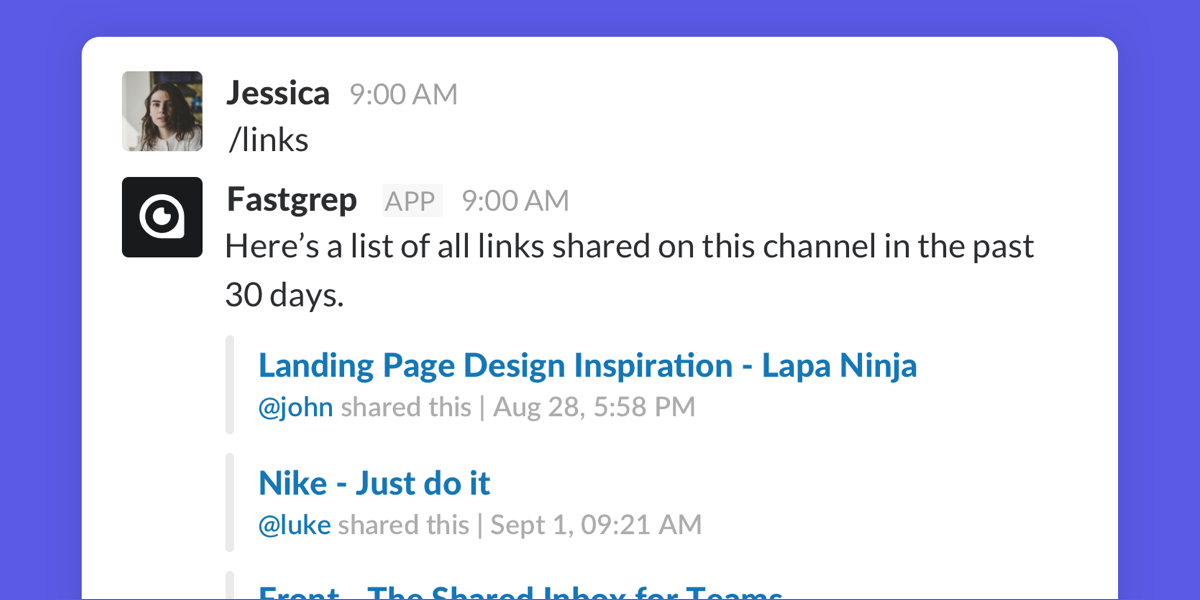Click the 9:00 AM timestamp on Fastgrep's message
Screen dimensions: 1200x600
tap(515, 201)
